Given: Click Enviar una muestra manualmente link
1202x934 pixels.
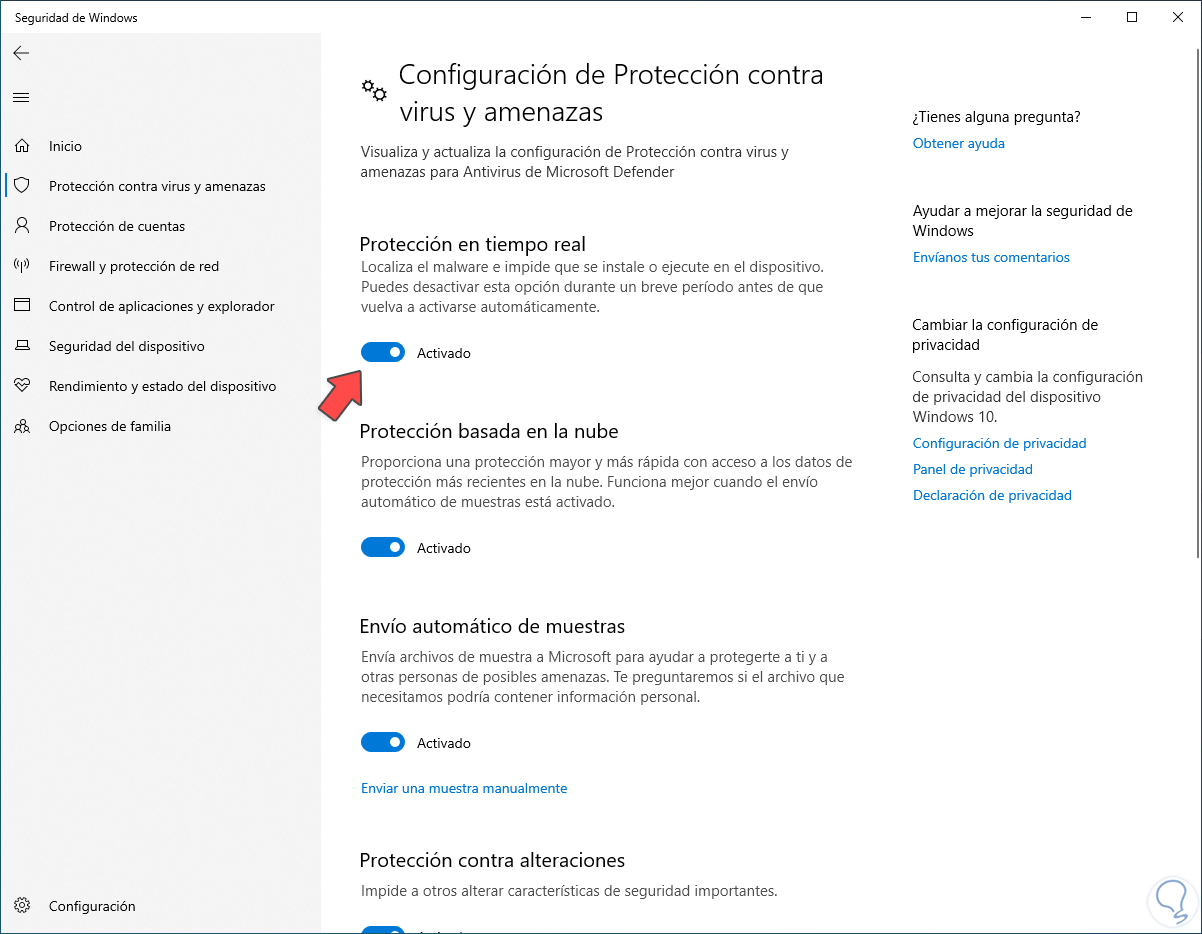Looking at the screenshot, I should click(464, 788).
